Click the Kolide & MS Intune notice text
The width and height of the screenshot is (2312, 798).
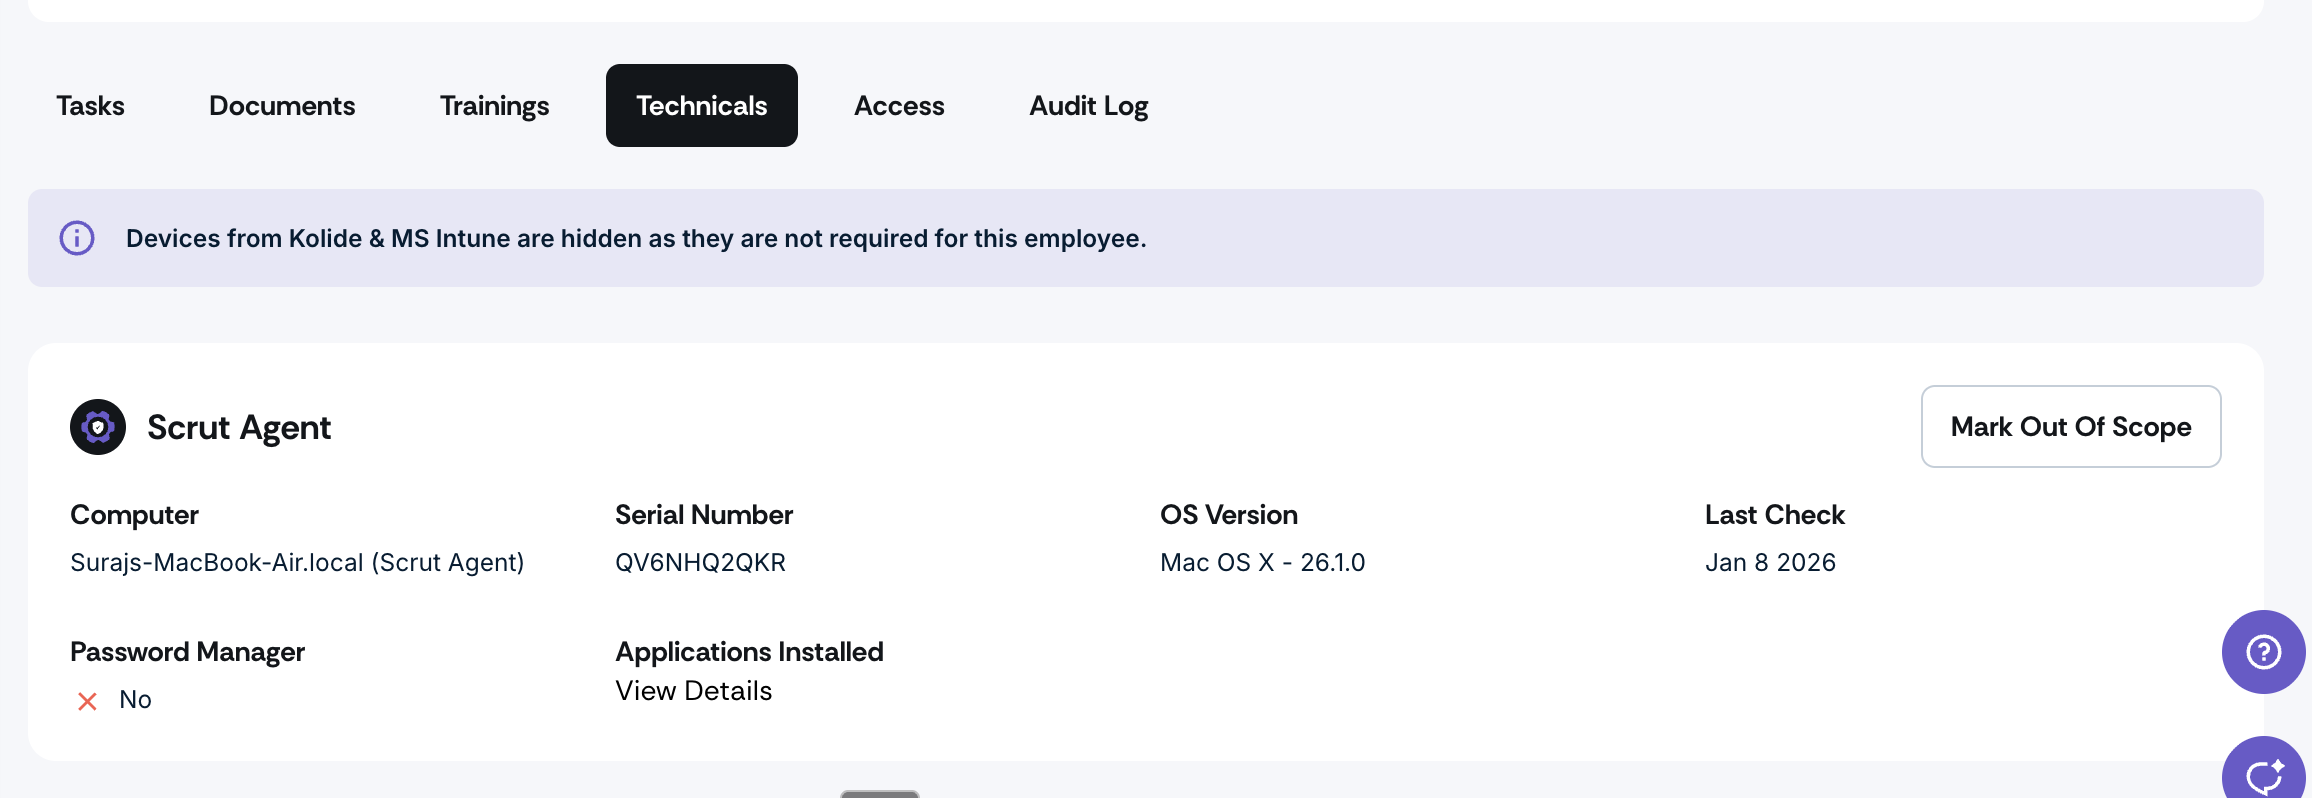point(636,239)
